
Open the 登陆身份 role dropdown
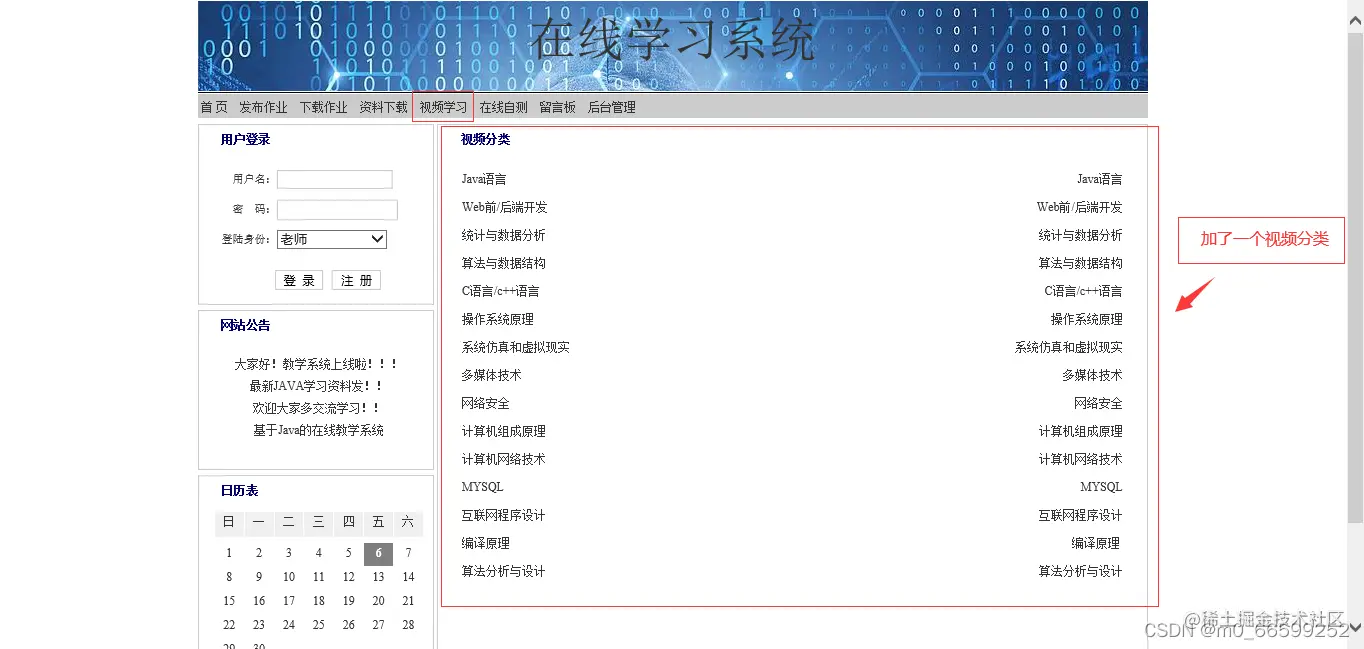[x=331, y=239]
